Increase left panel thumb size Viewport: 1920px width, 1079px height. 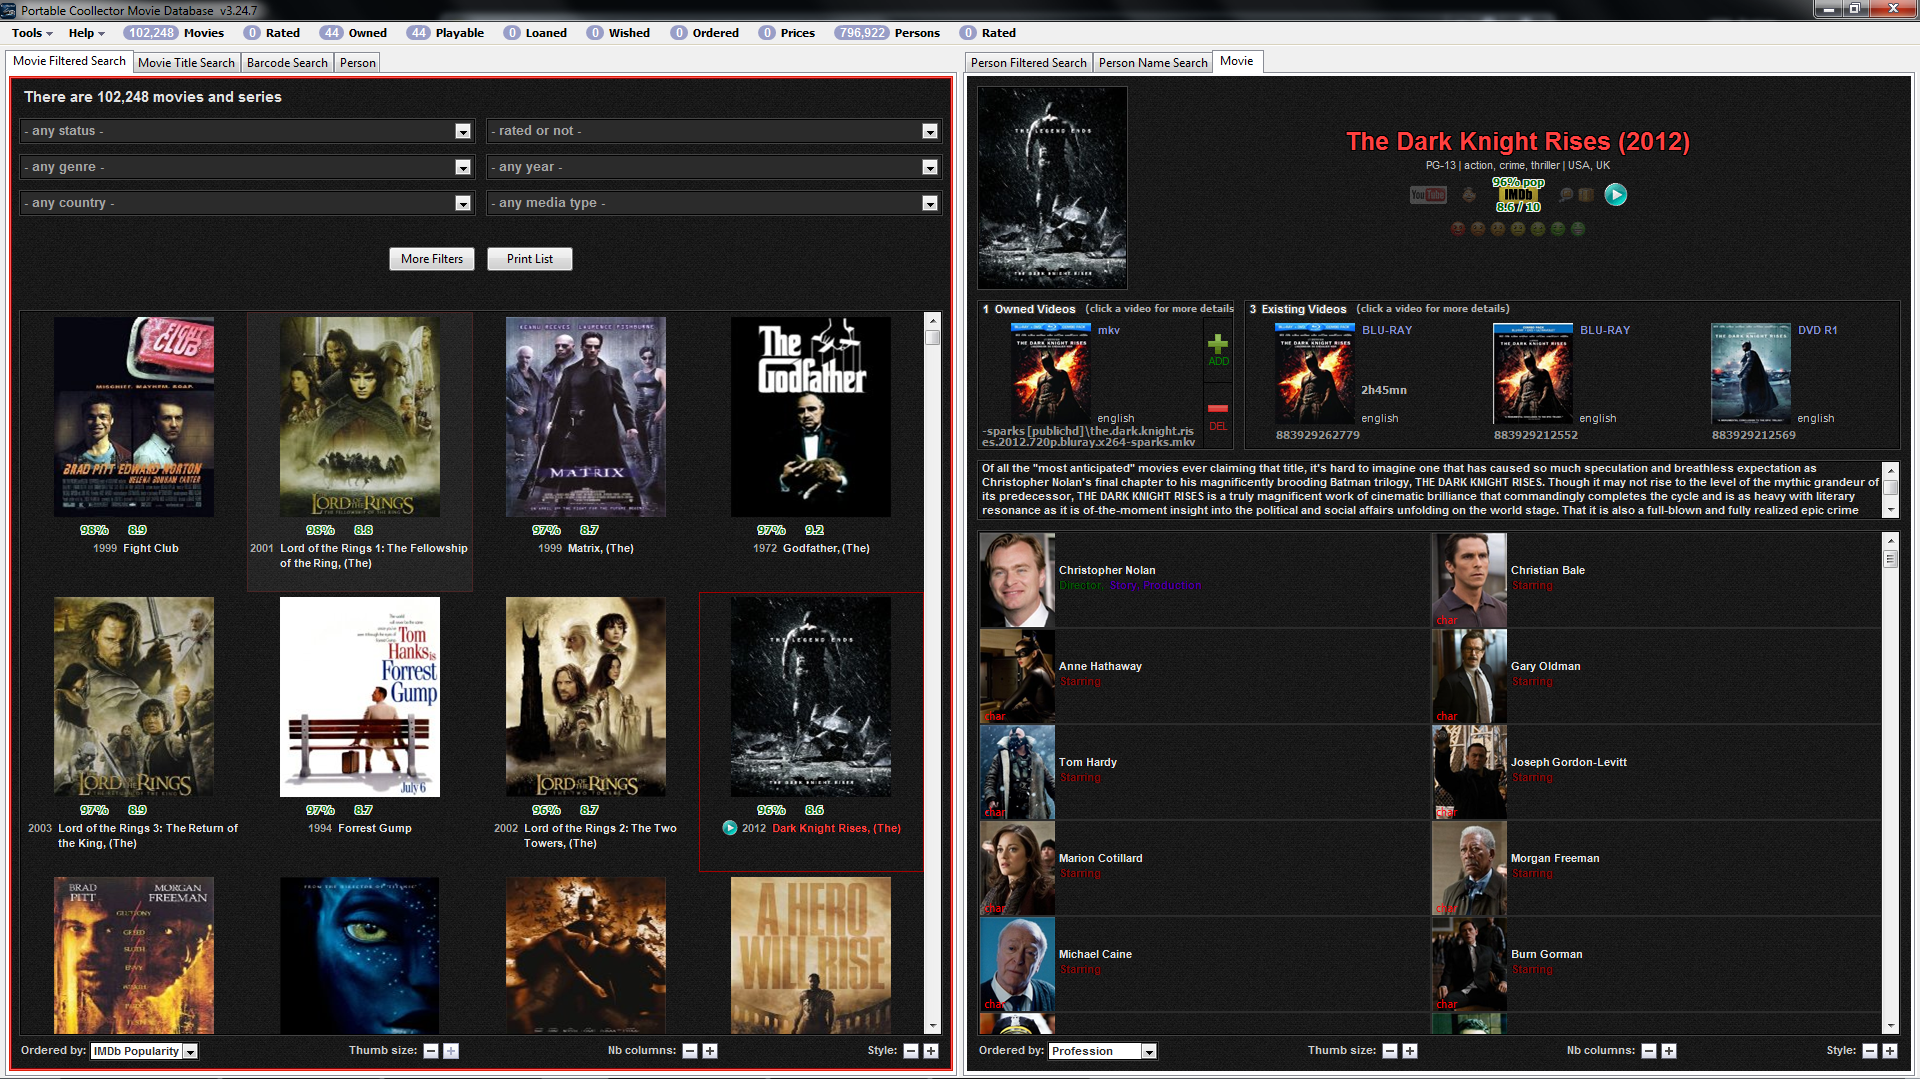tap(451, 1051)
